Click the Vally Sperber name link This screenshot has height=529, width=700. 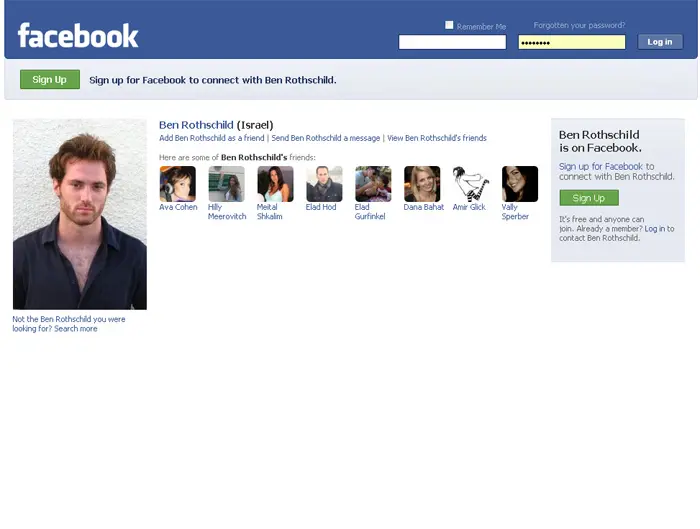[x=515, y=212]
